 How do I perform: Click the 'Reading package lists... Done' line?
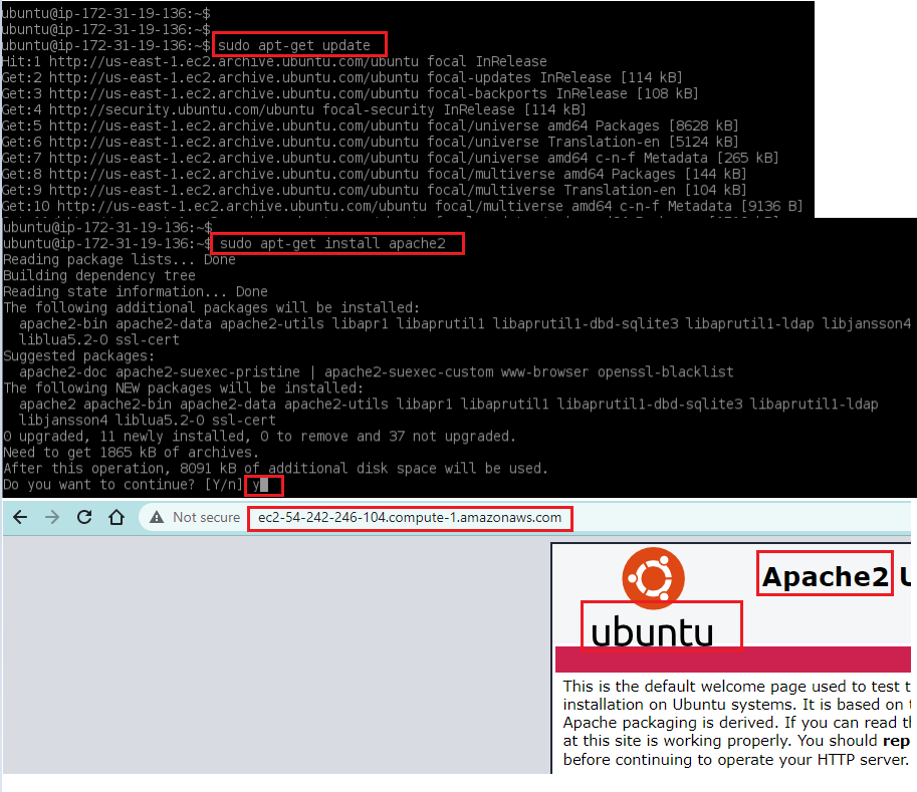pyautogui.click(x=119, y=260)
